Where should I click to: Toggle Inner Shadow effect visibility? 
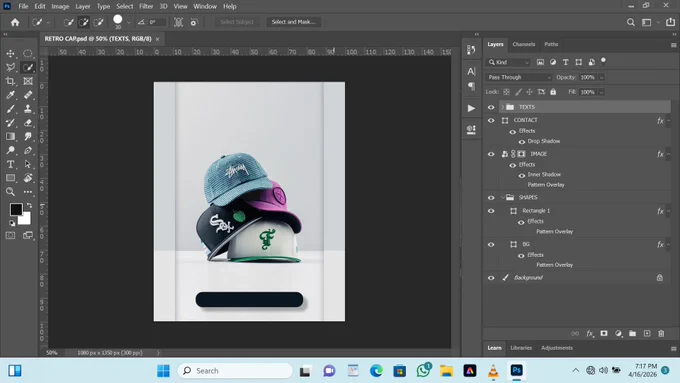[522, 175]
